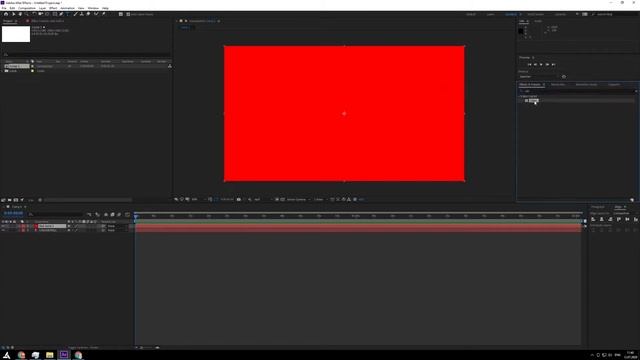Open Preview shortcut Spacebar dropdown
The image size is (640, 360).
[x=539, y=76]
